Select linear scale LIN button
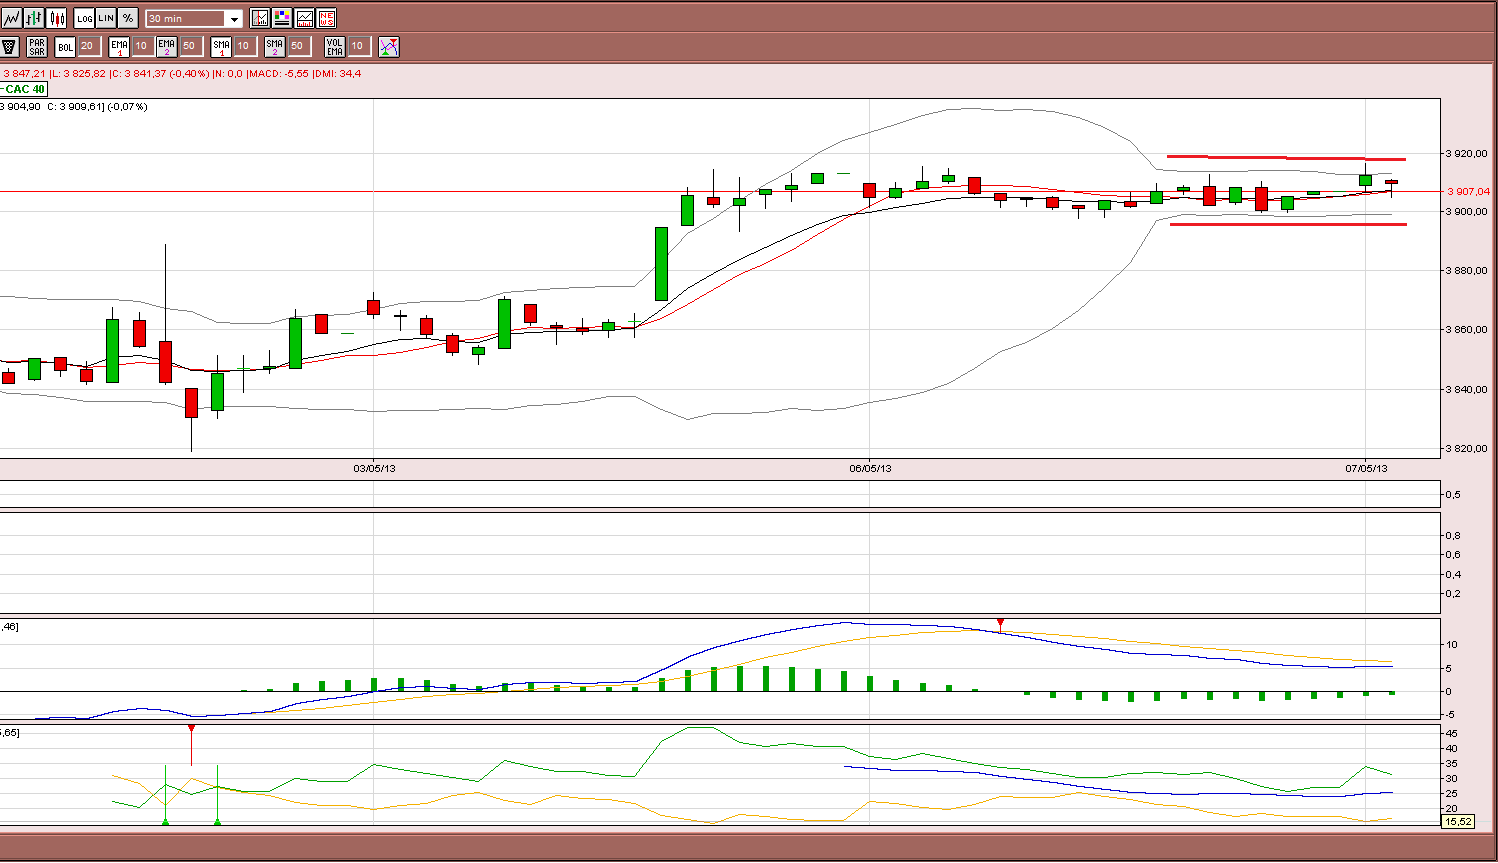The width and height of the screenshot is (1498, 863). [x=106, y=18]
